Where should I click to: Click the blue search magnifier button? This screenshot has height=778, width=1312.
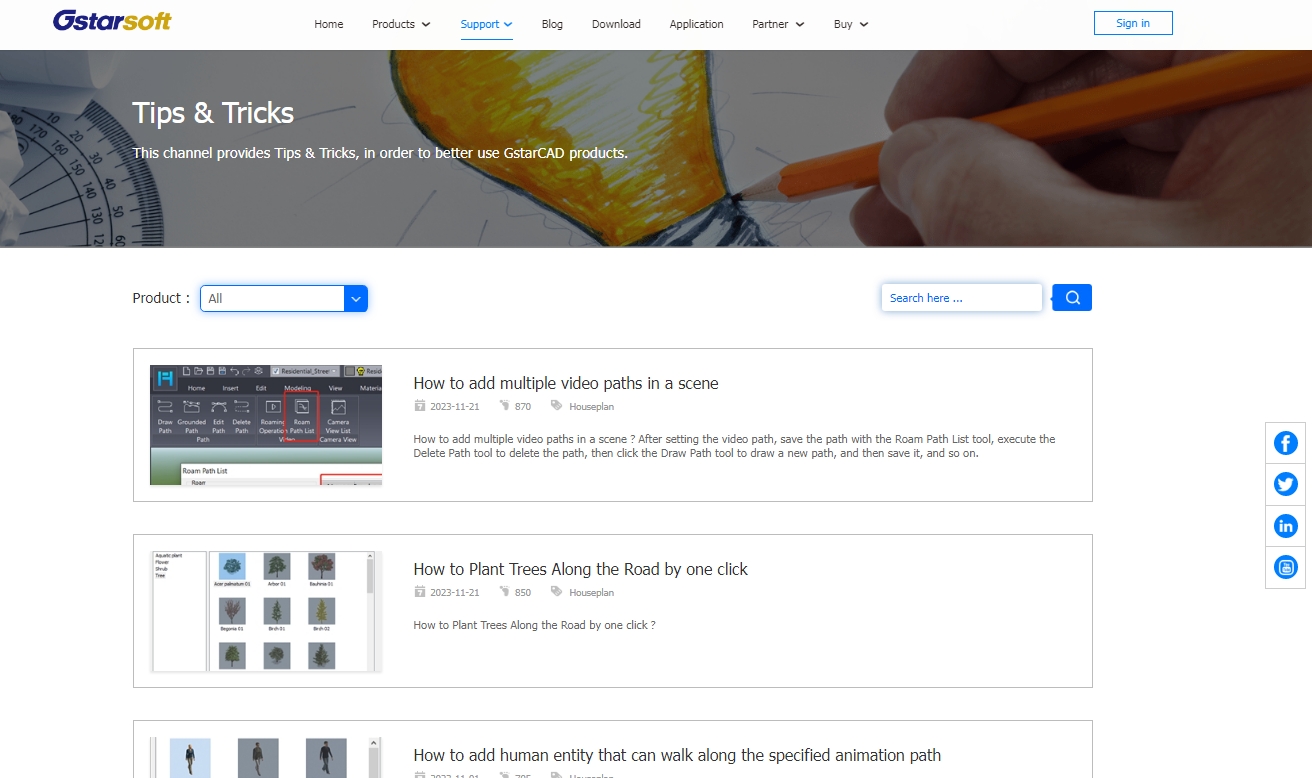(x=1072, y=298)
